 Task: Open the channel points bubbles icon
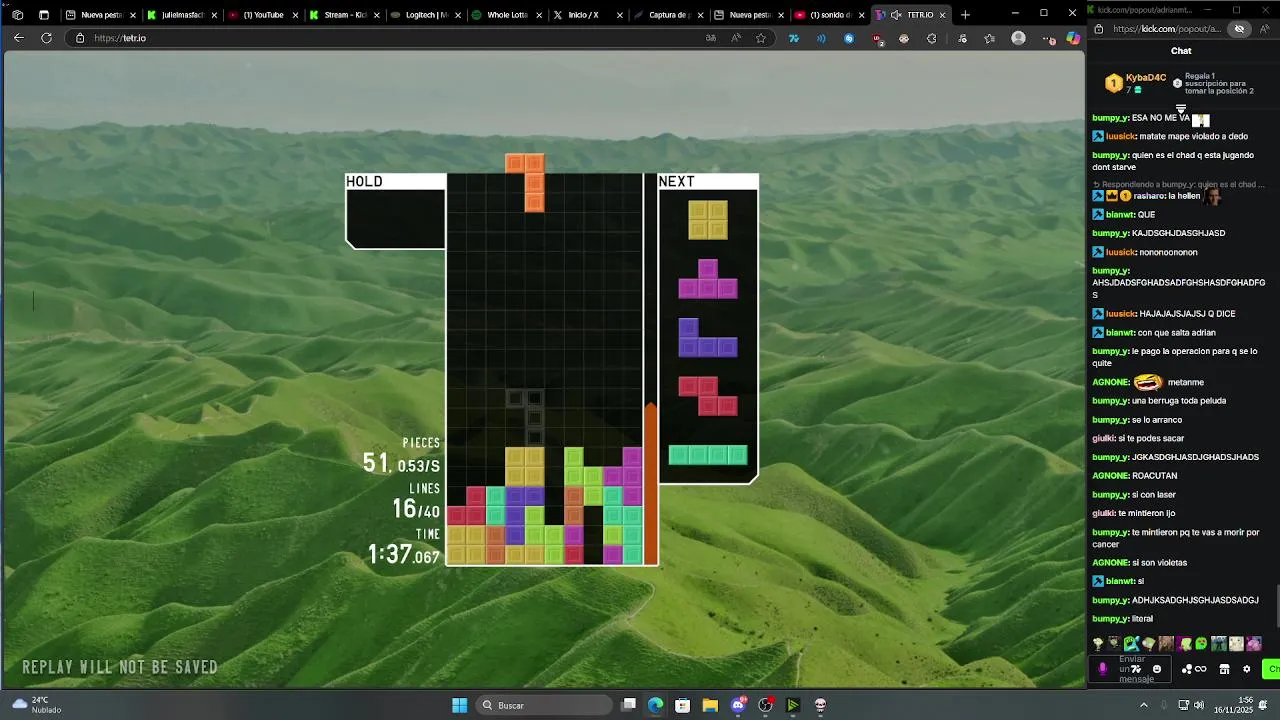pos(1188,669)
